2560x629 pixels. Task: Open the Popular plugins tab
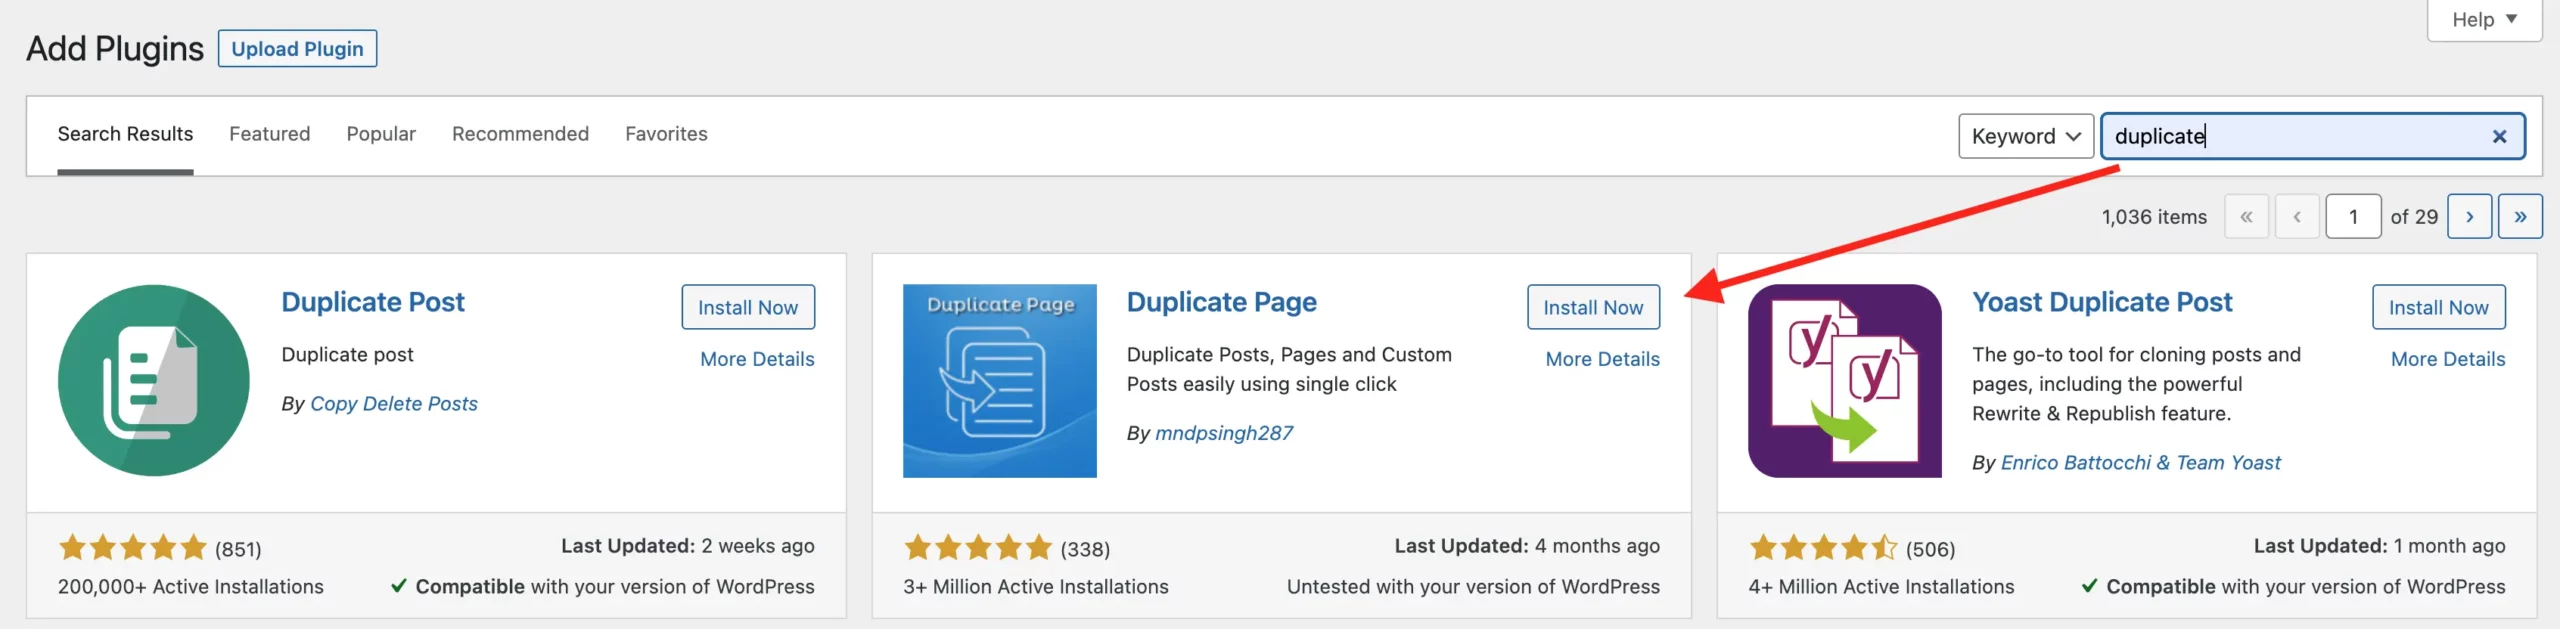(x=381, y=134)
